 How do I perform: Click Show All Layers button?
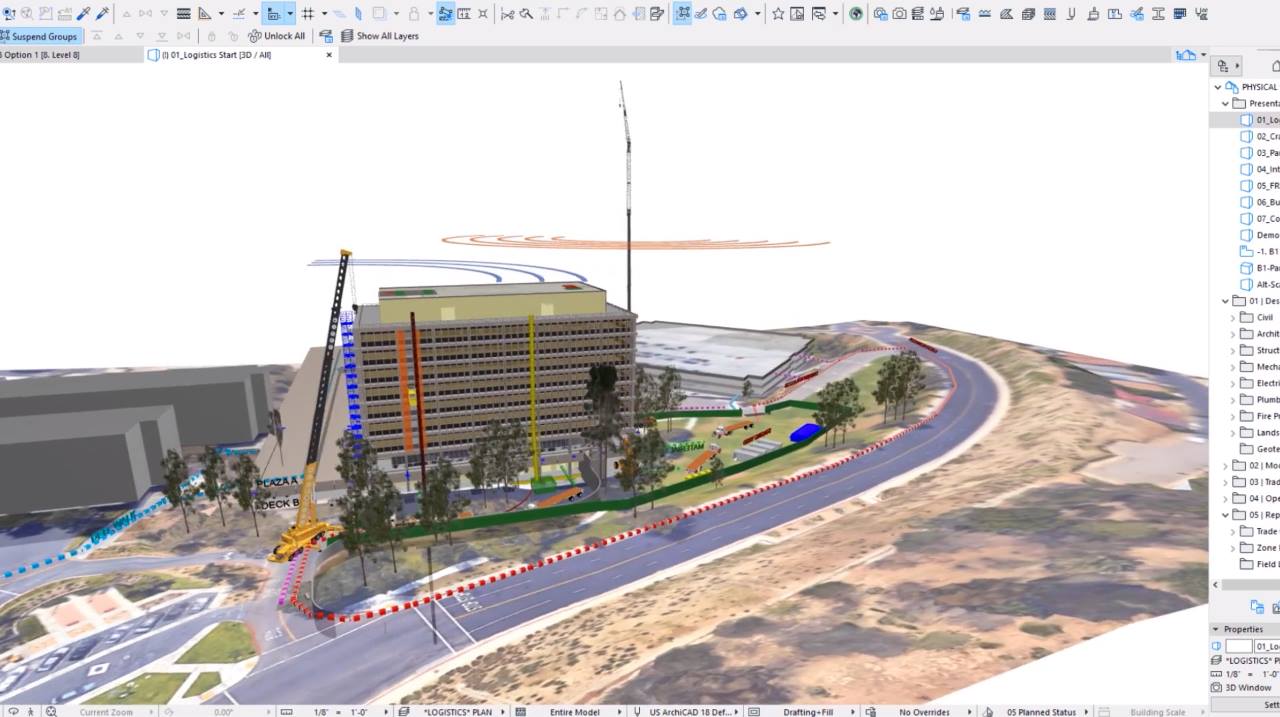[x=380, y=36]
